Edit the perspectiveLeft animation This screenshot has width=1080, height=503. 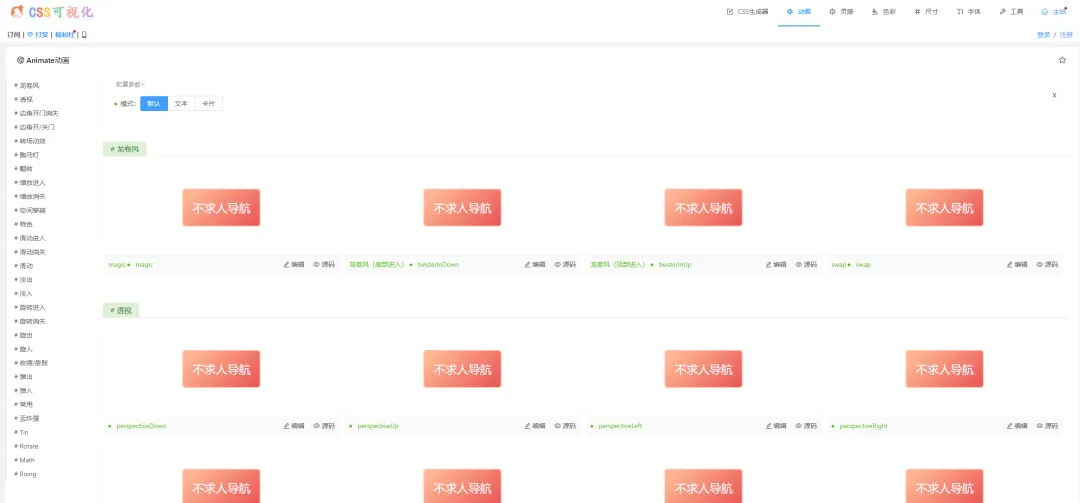tap(776, 426)
